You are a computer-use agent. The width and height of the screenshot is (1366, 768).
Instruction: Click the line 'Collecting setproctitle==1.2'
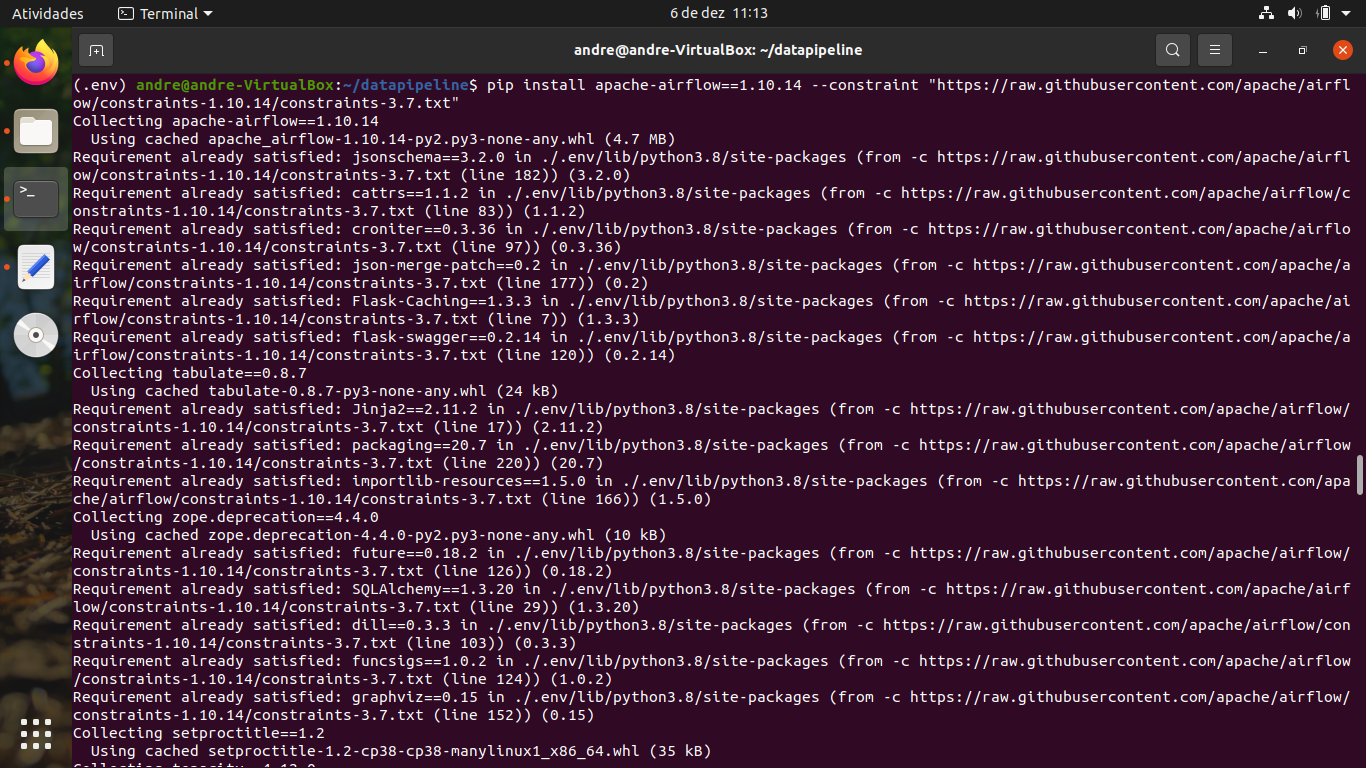[199, 733]
